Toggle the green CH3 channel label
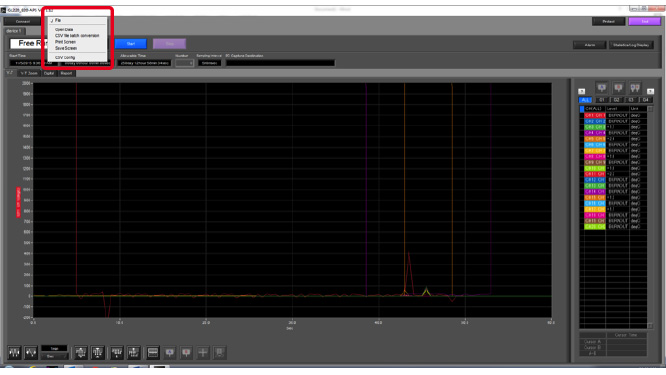Image resolution: width=666 pixels, height=375 pixels. click(595, 127)
